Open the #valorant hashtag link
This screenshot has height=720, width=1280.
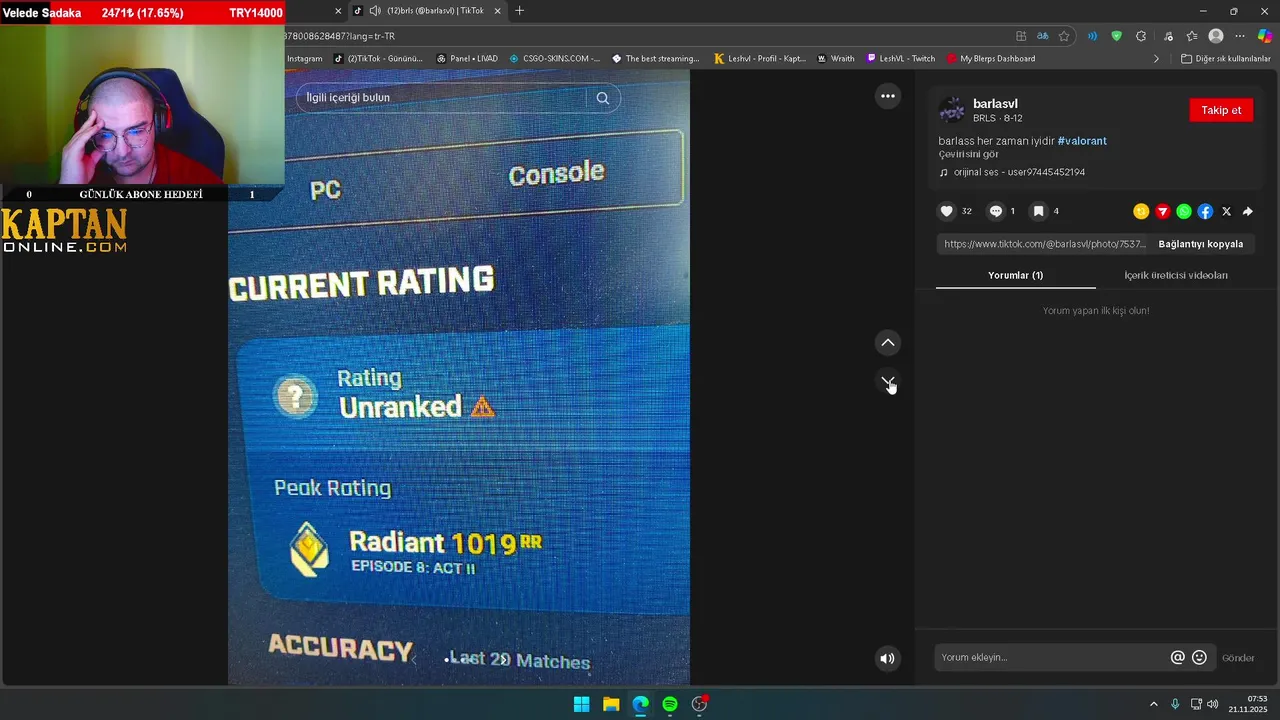(1082, 141)
